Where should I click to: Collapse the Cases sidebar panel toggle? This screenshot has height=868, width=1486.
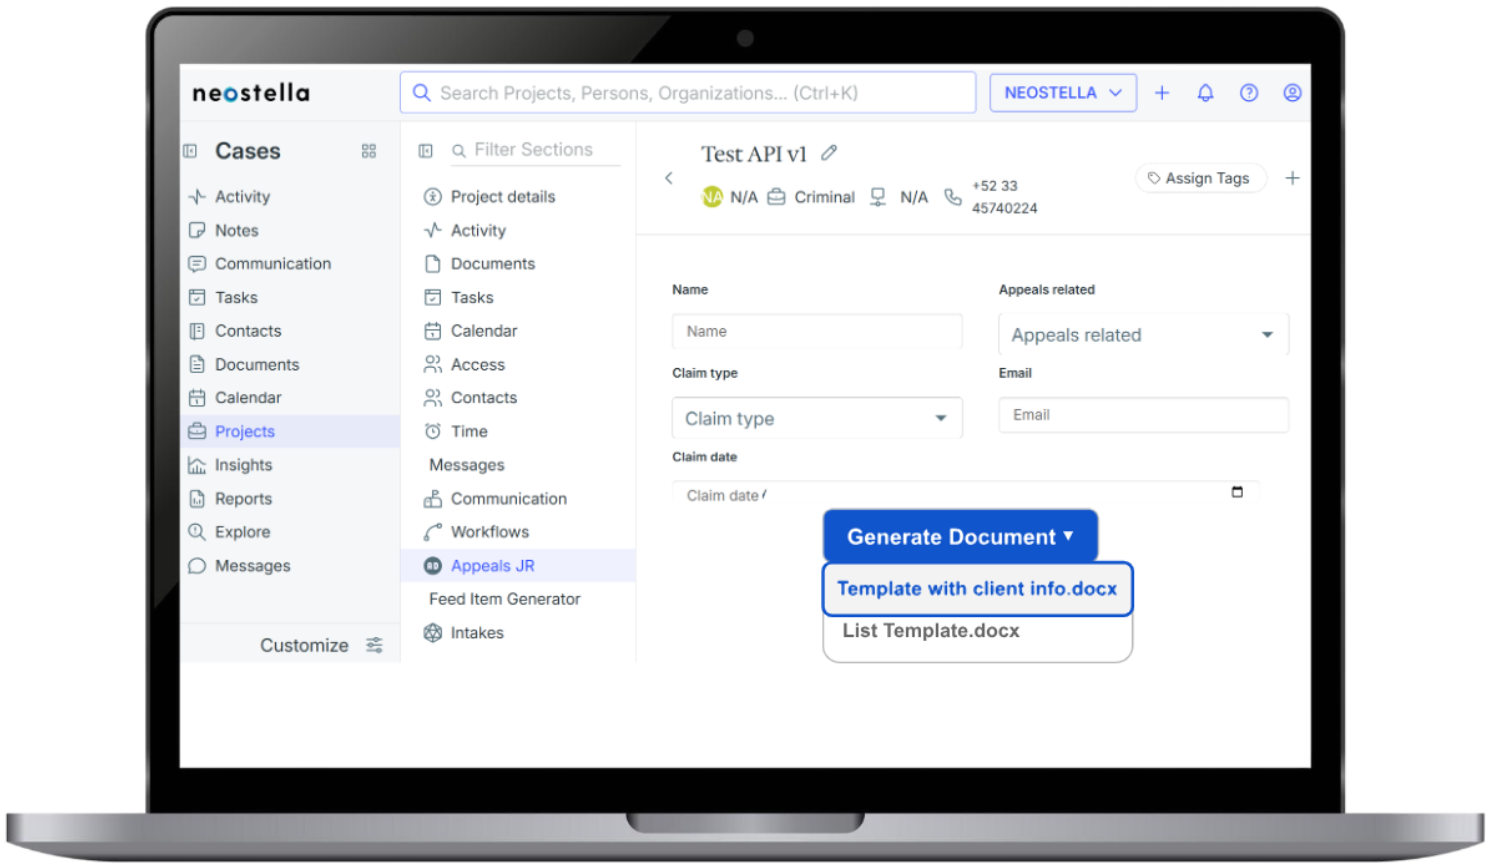point(190,151)
